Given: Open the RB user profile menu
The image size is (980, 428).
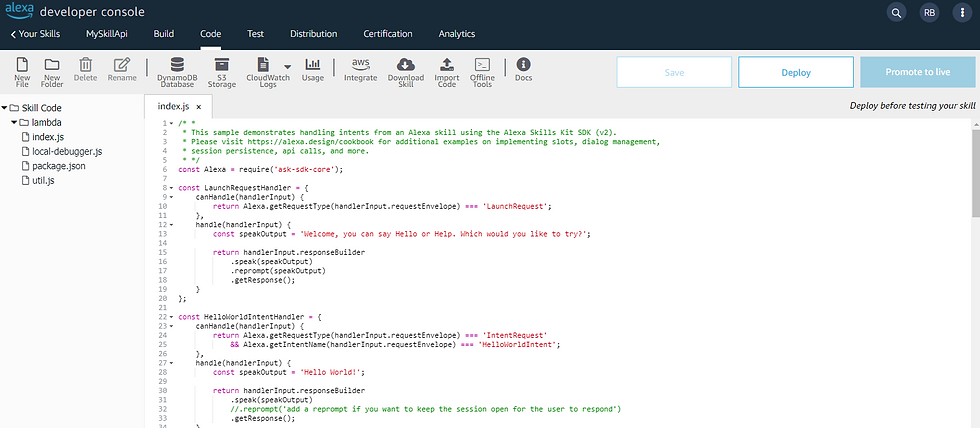Looking at the screenshot, I should click(x=929, y=12).
